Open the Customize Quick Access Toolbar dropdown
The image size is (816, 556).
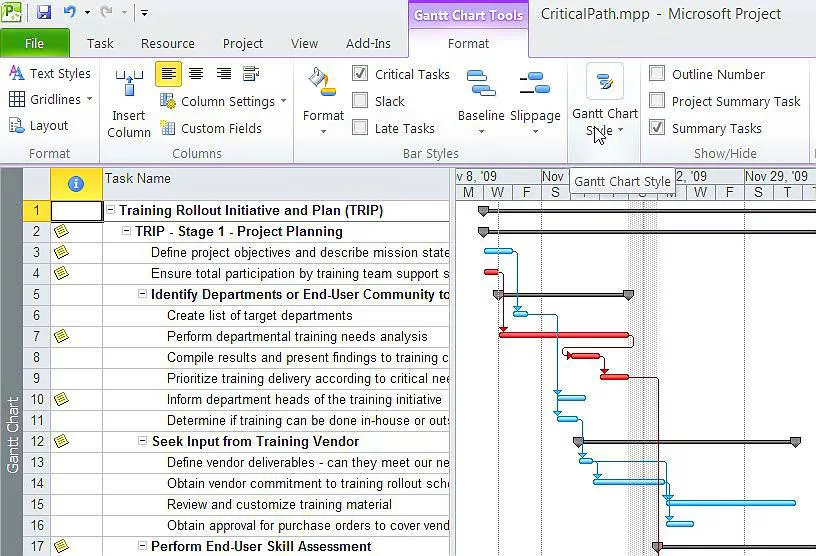[x=144, y=12]
